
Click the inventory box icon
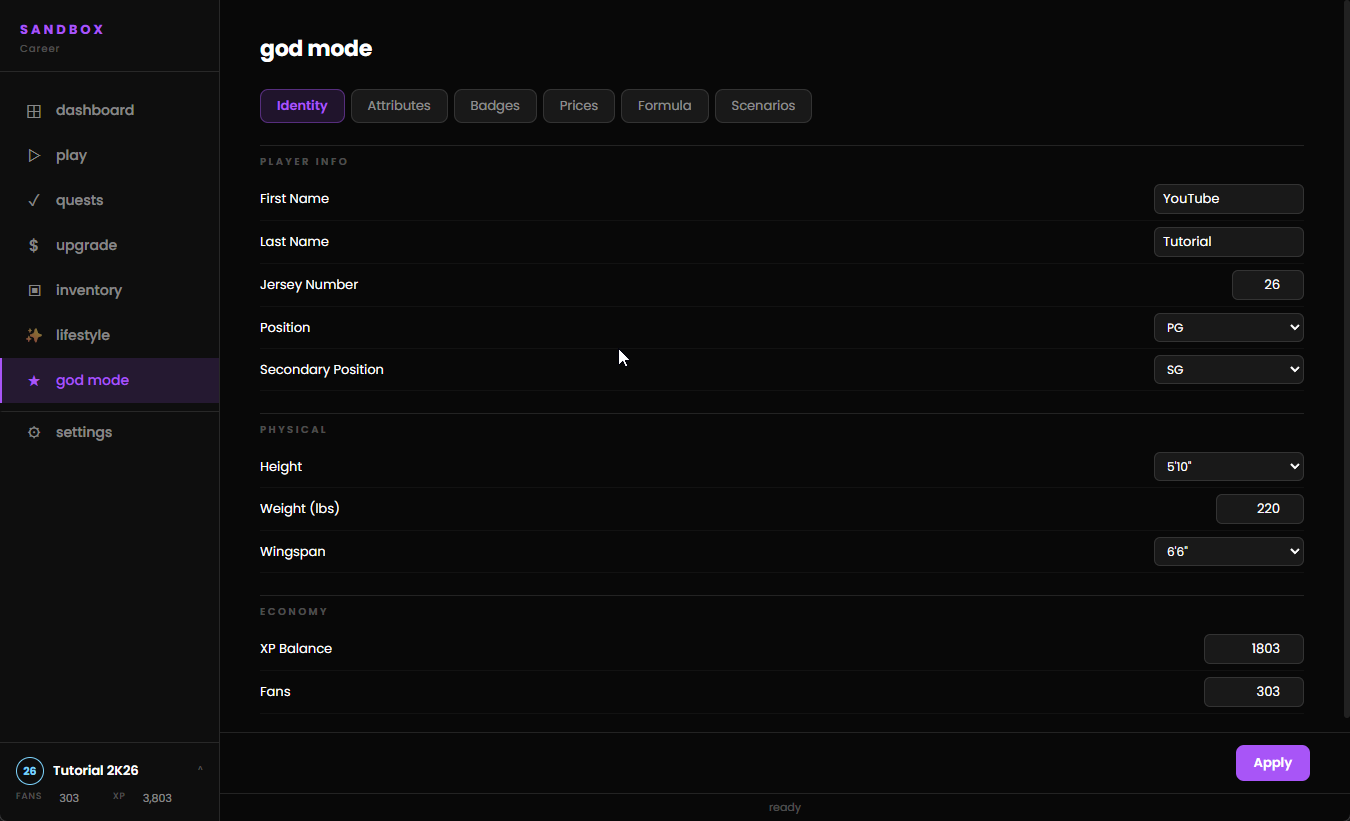coord(34,290)
